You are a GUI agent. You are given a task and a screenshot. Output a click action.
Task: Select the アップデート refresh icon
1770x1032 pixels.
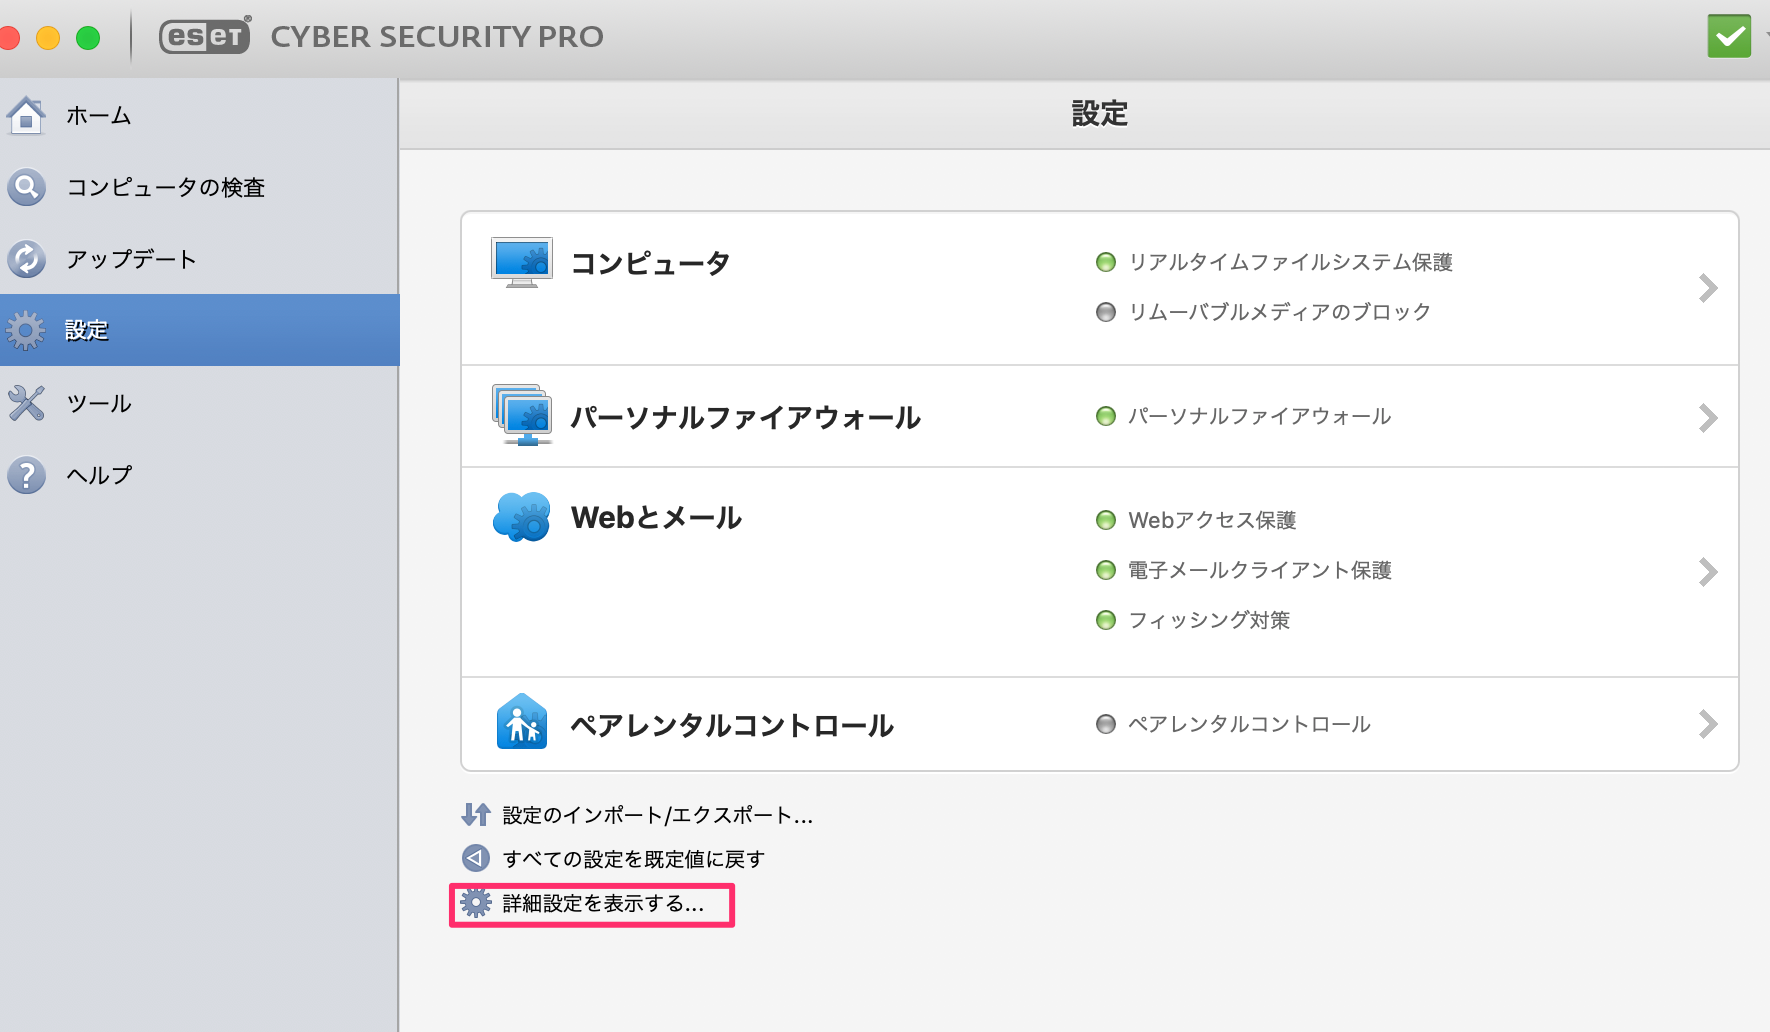tap(26, 259)
